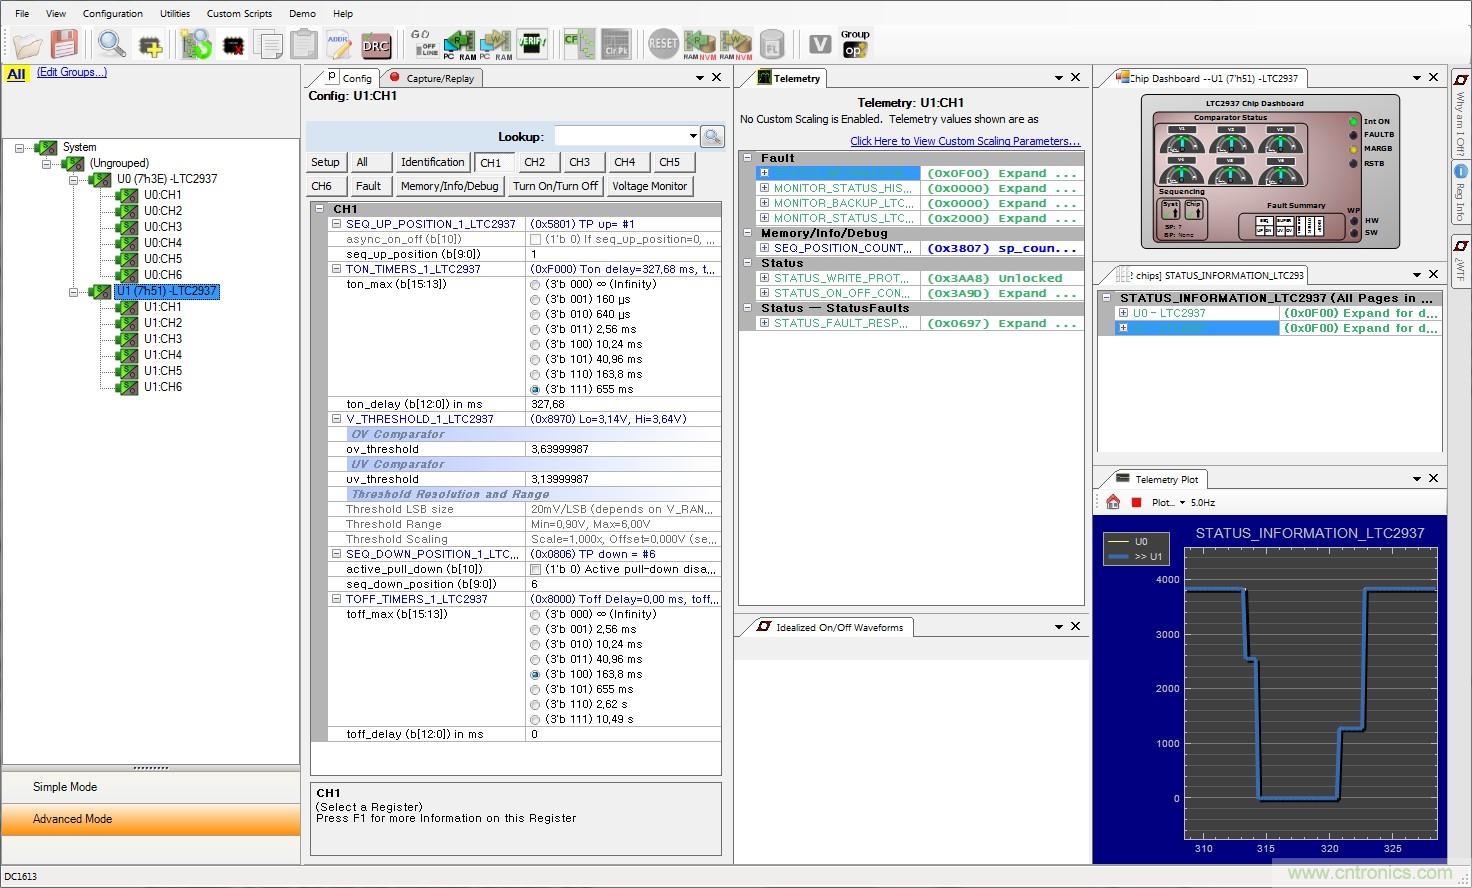Click the RESET toolbar icon
1472x888 pixels.
(x=662, y=44)
